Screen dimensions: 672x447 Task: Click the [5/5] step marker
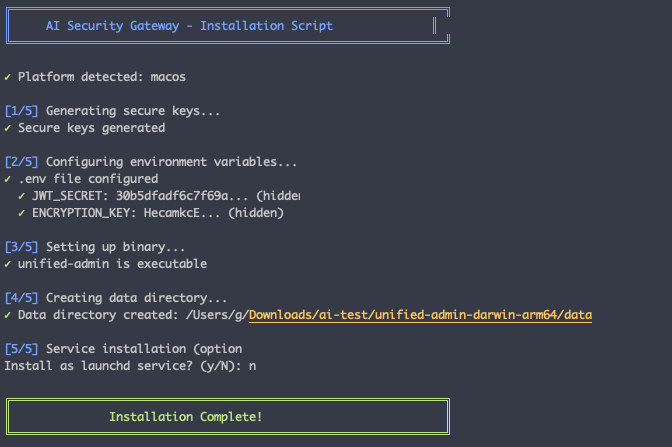(22, 349)
